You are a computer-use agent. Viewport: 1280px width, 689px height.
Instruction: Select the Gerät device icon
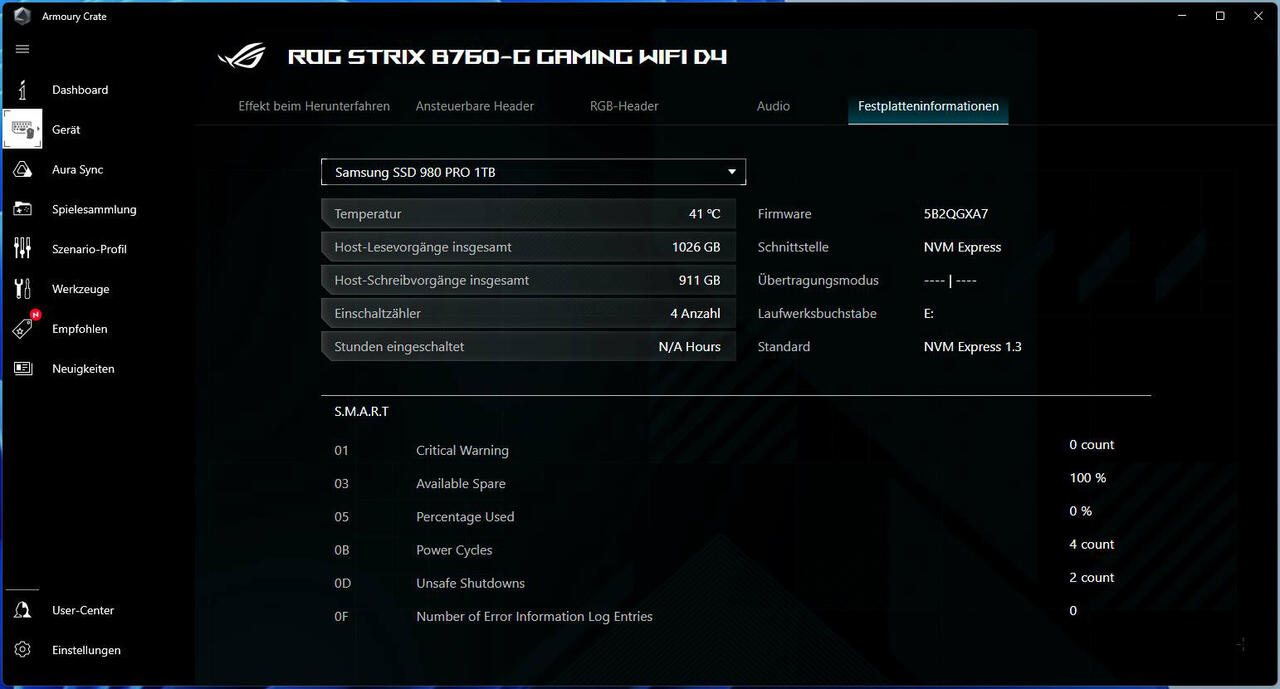click(22, 130)
